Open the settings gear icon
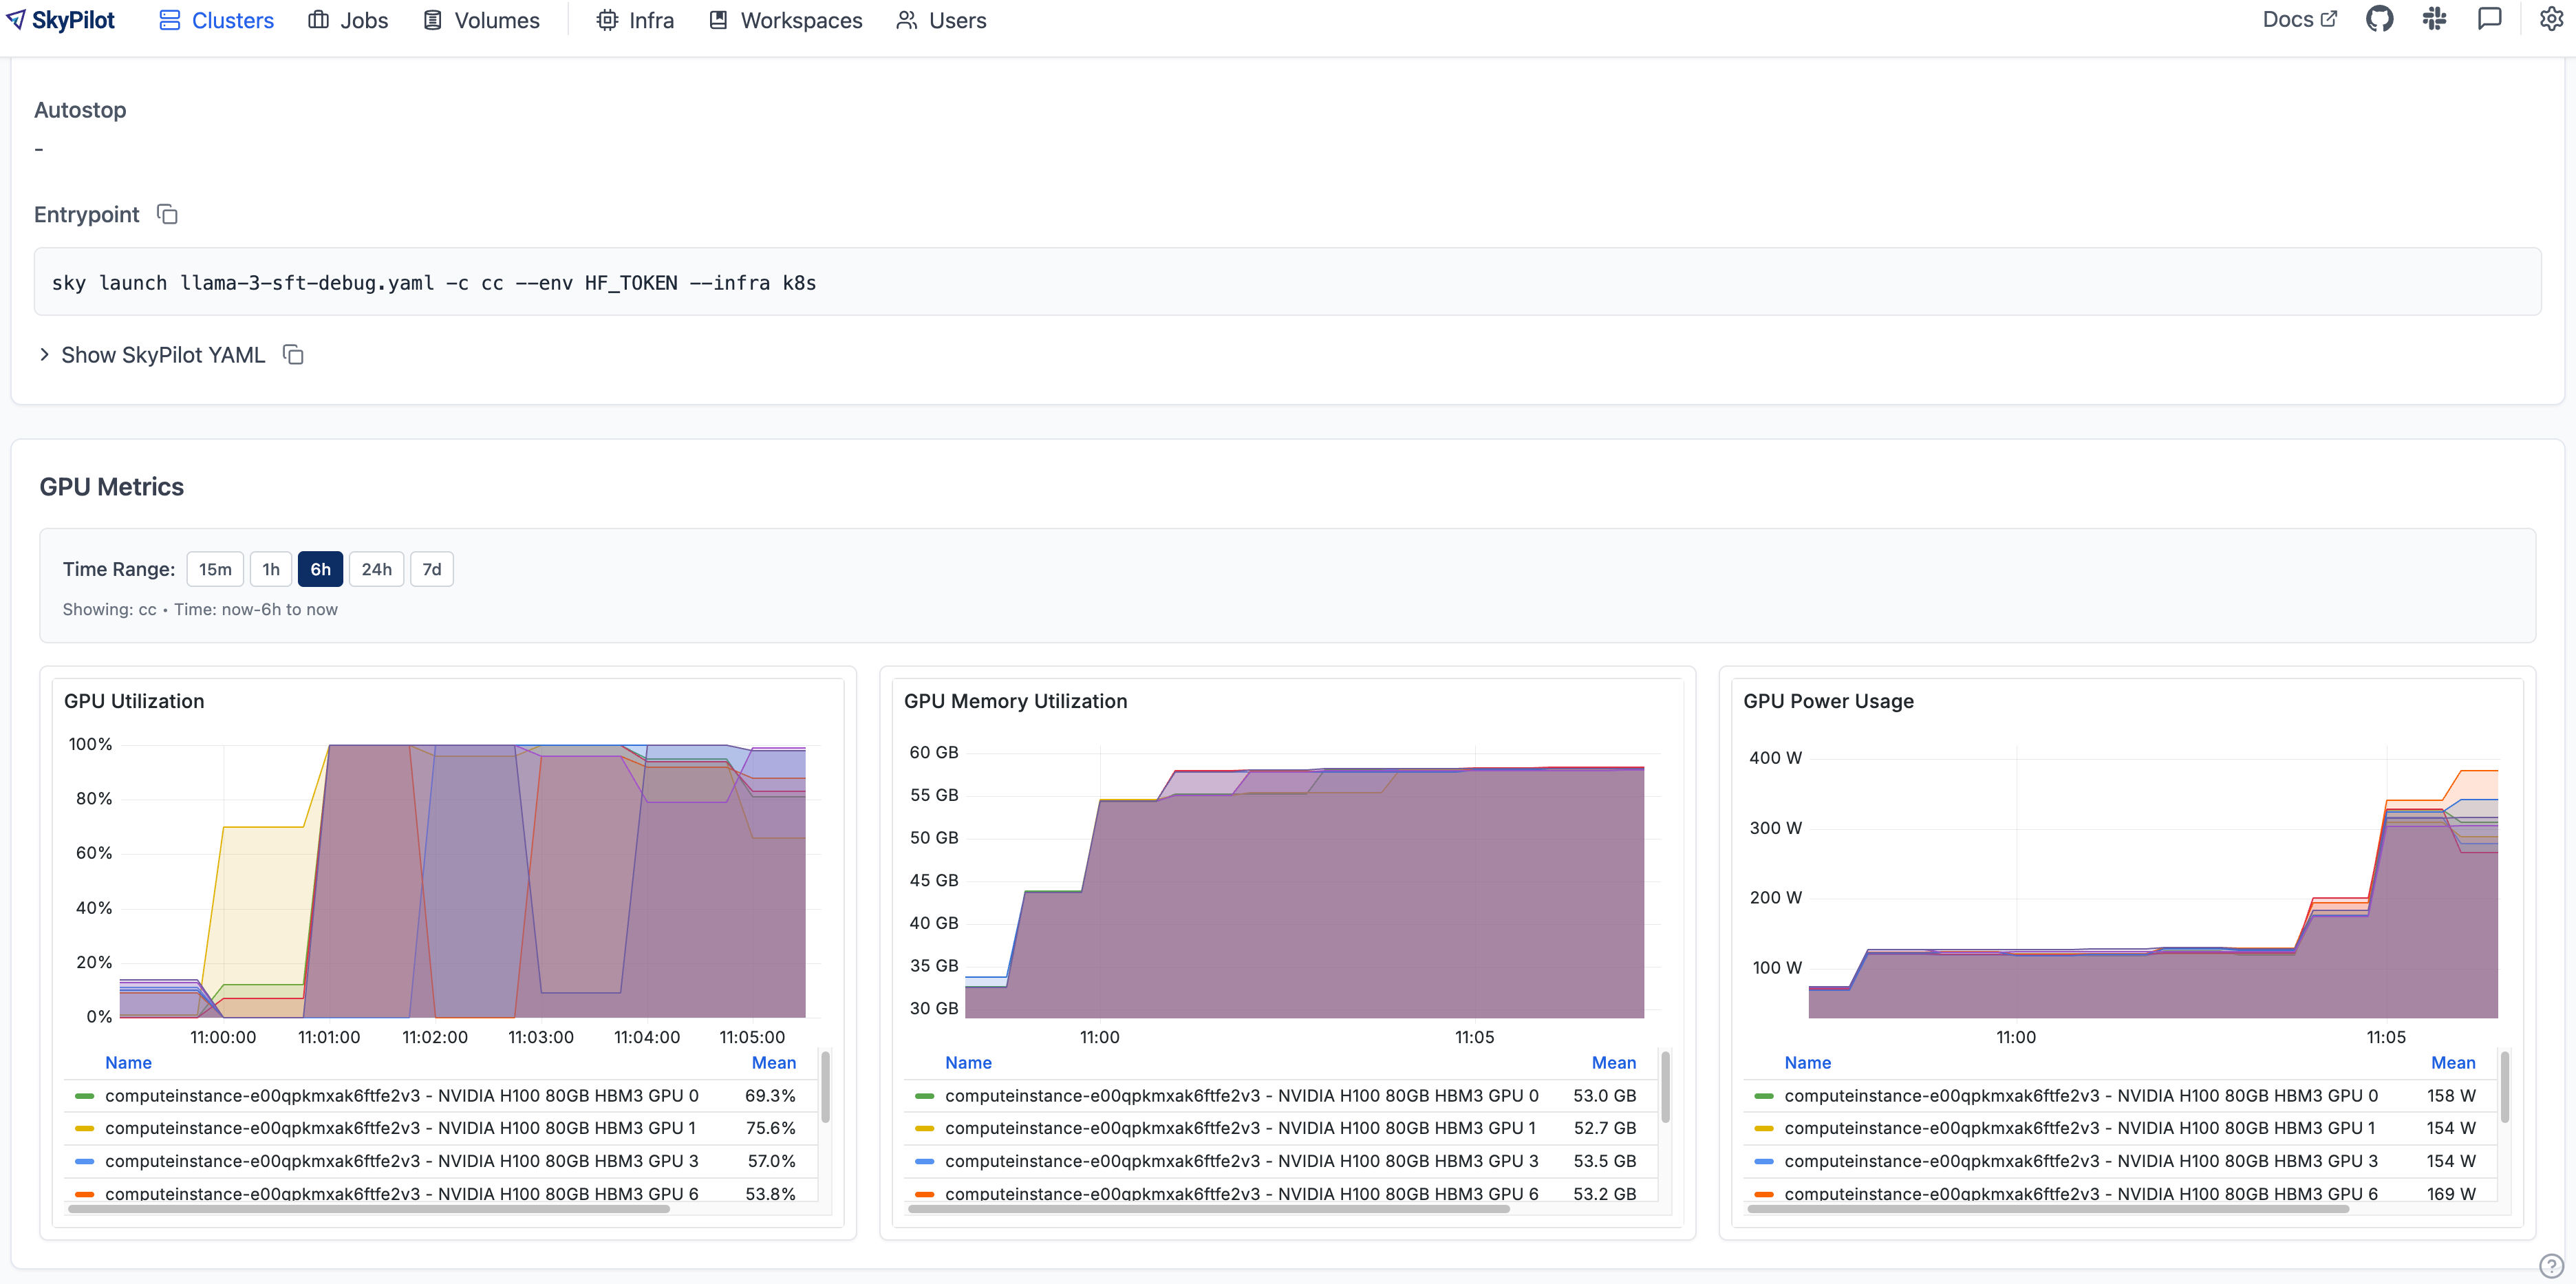 (2551, 19)
